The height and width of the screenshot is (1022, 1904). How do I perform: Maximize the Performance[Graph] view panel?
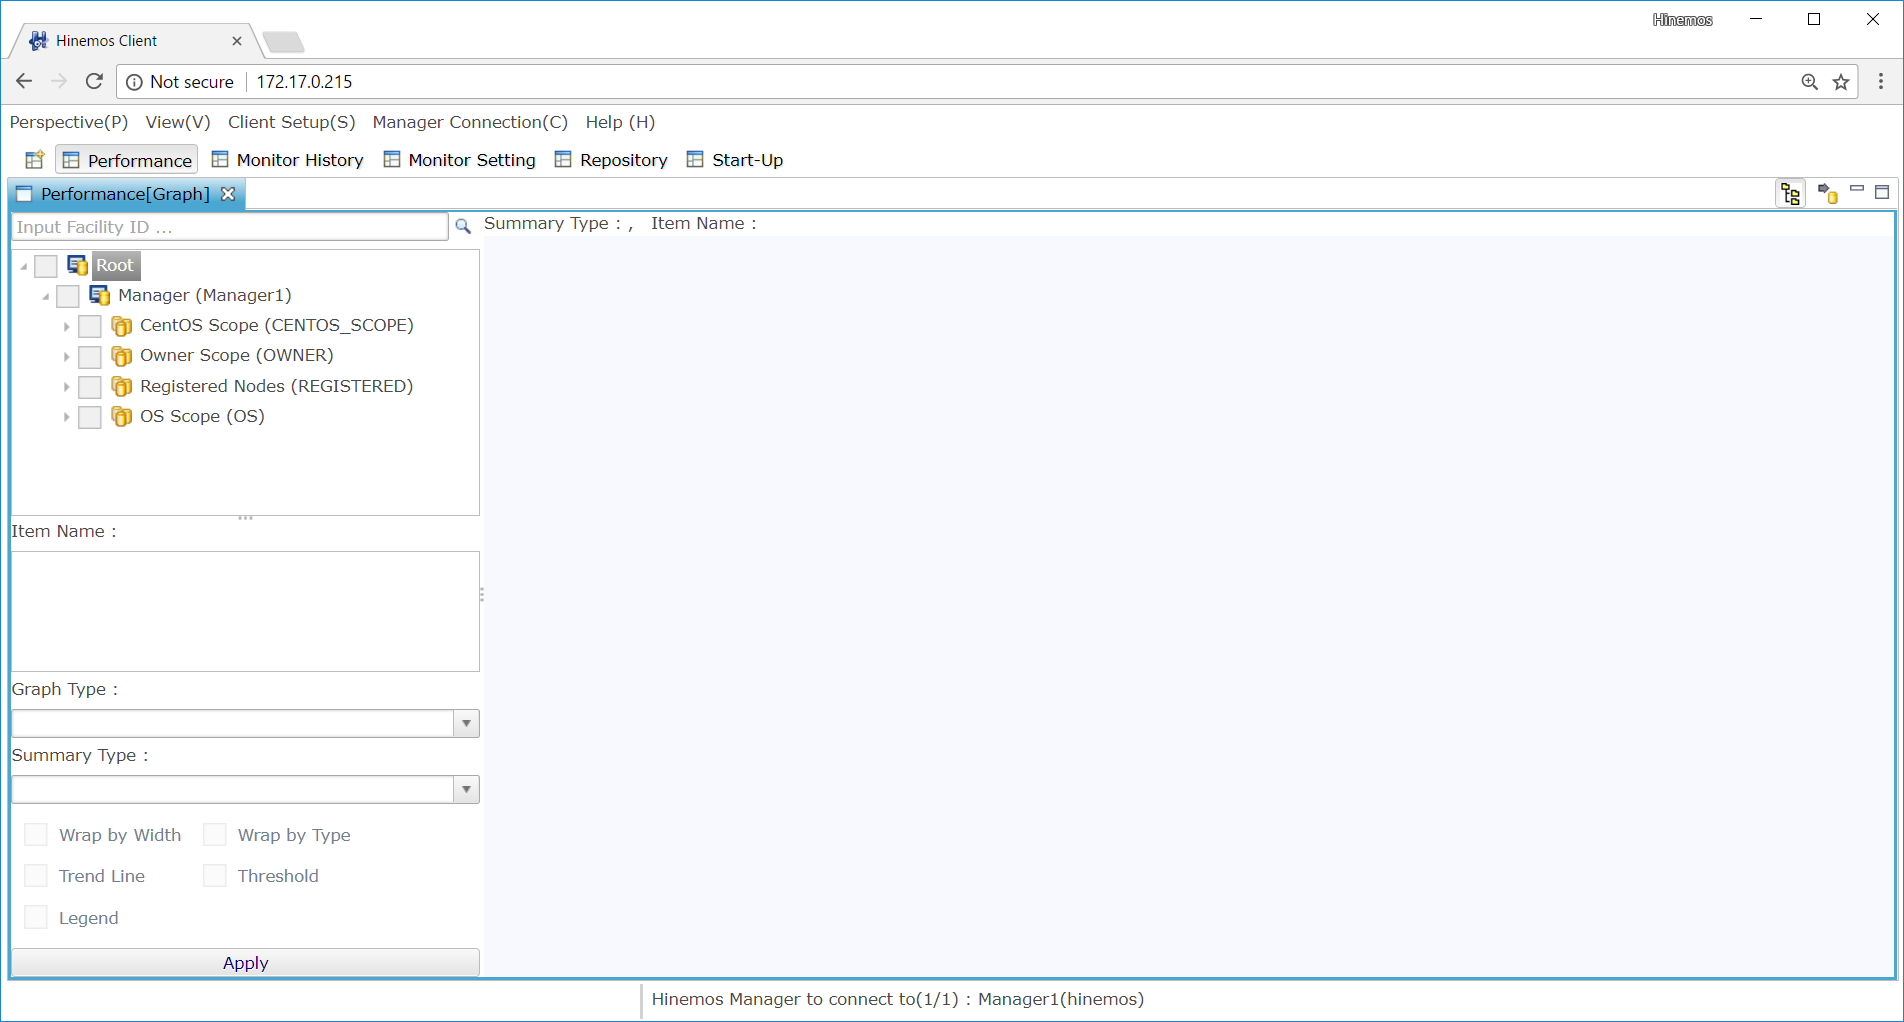click(x=1882, y=191)
